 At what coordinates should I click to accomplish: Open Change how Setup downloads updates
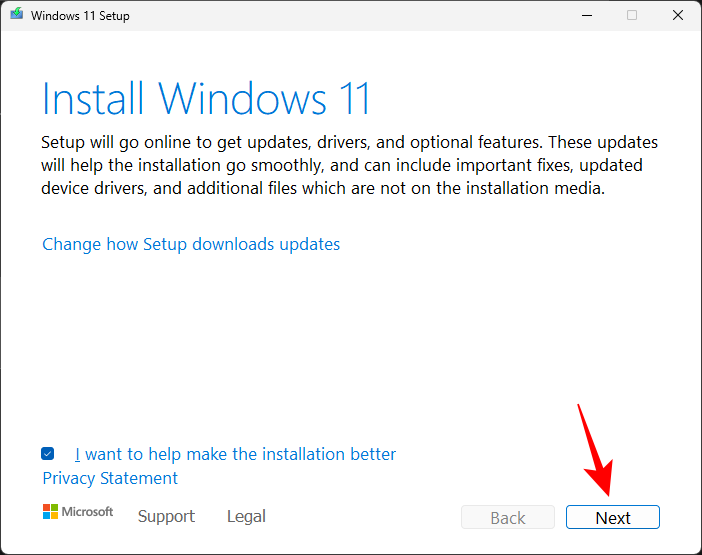191,244
